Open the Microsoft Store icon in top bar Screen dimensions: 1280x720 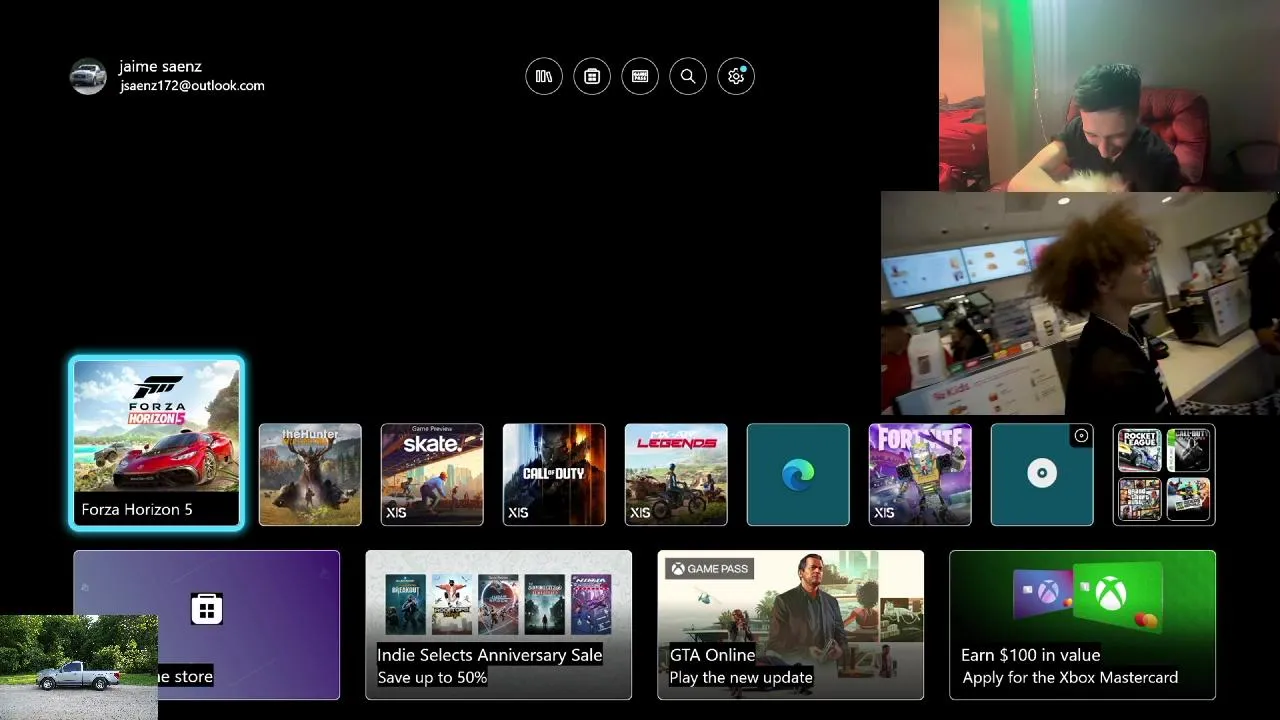(592, 76)
